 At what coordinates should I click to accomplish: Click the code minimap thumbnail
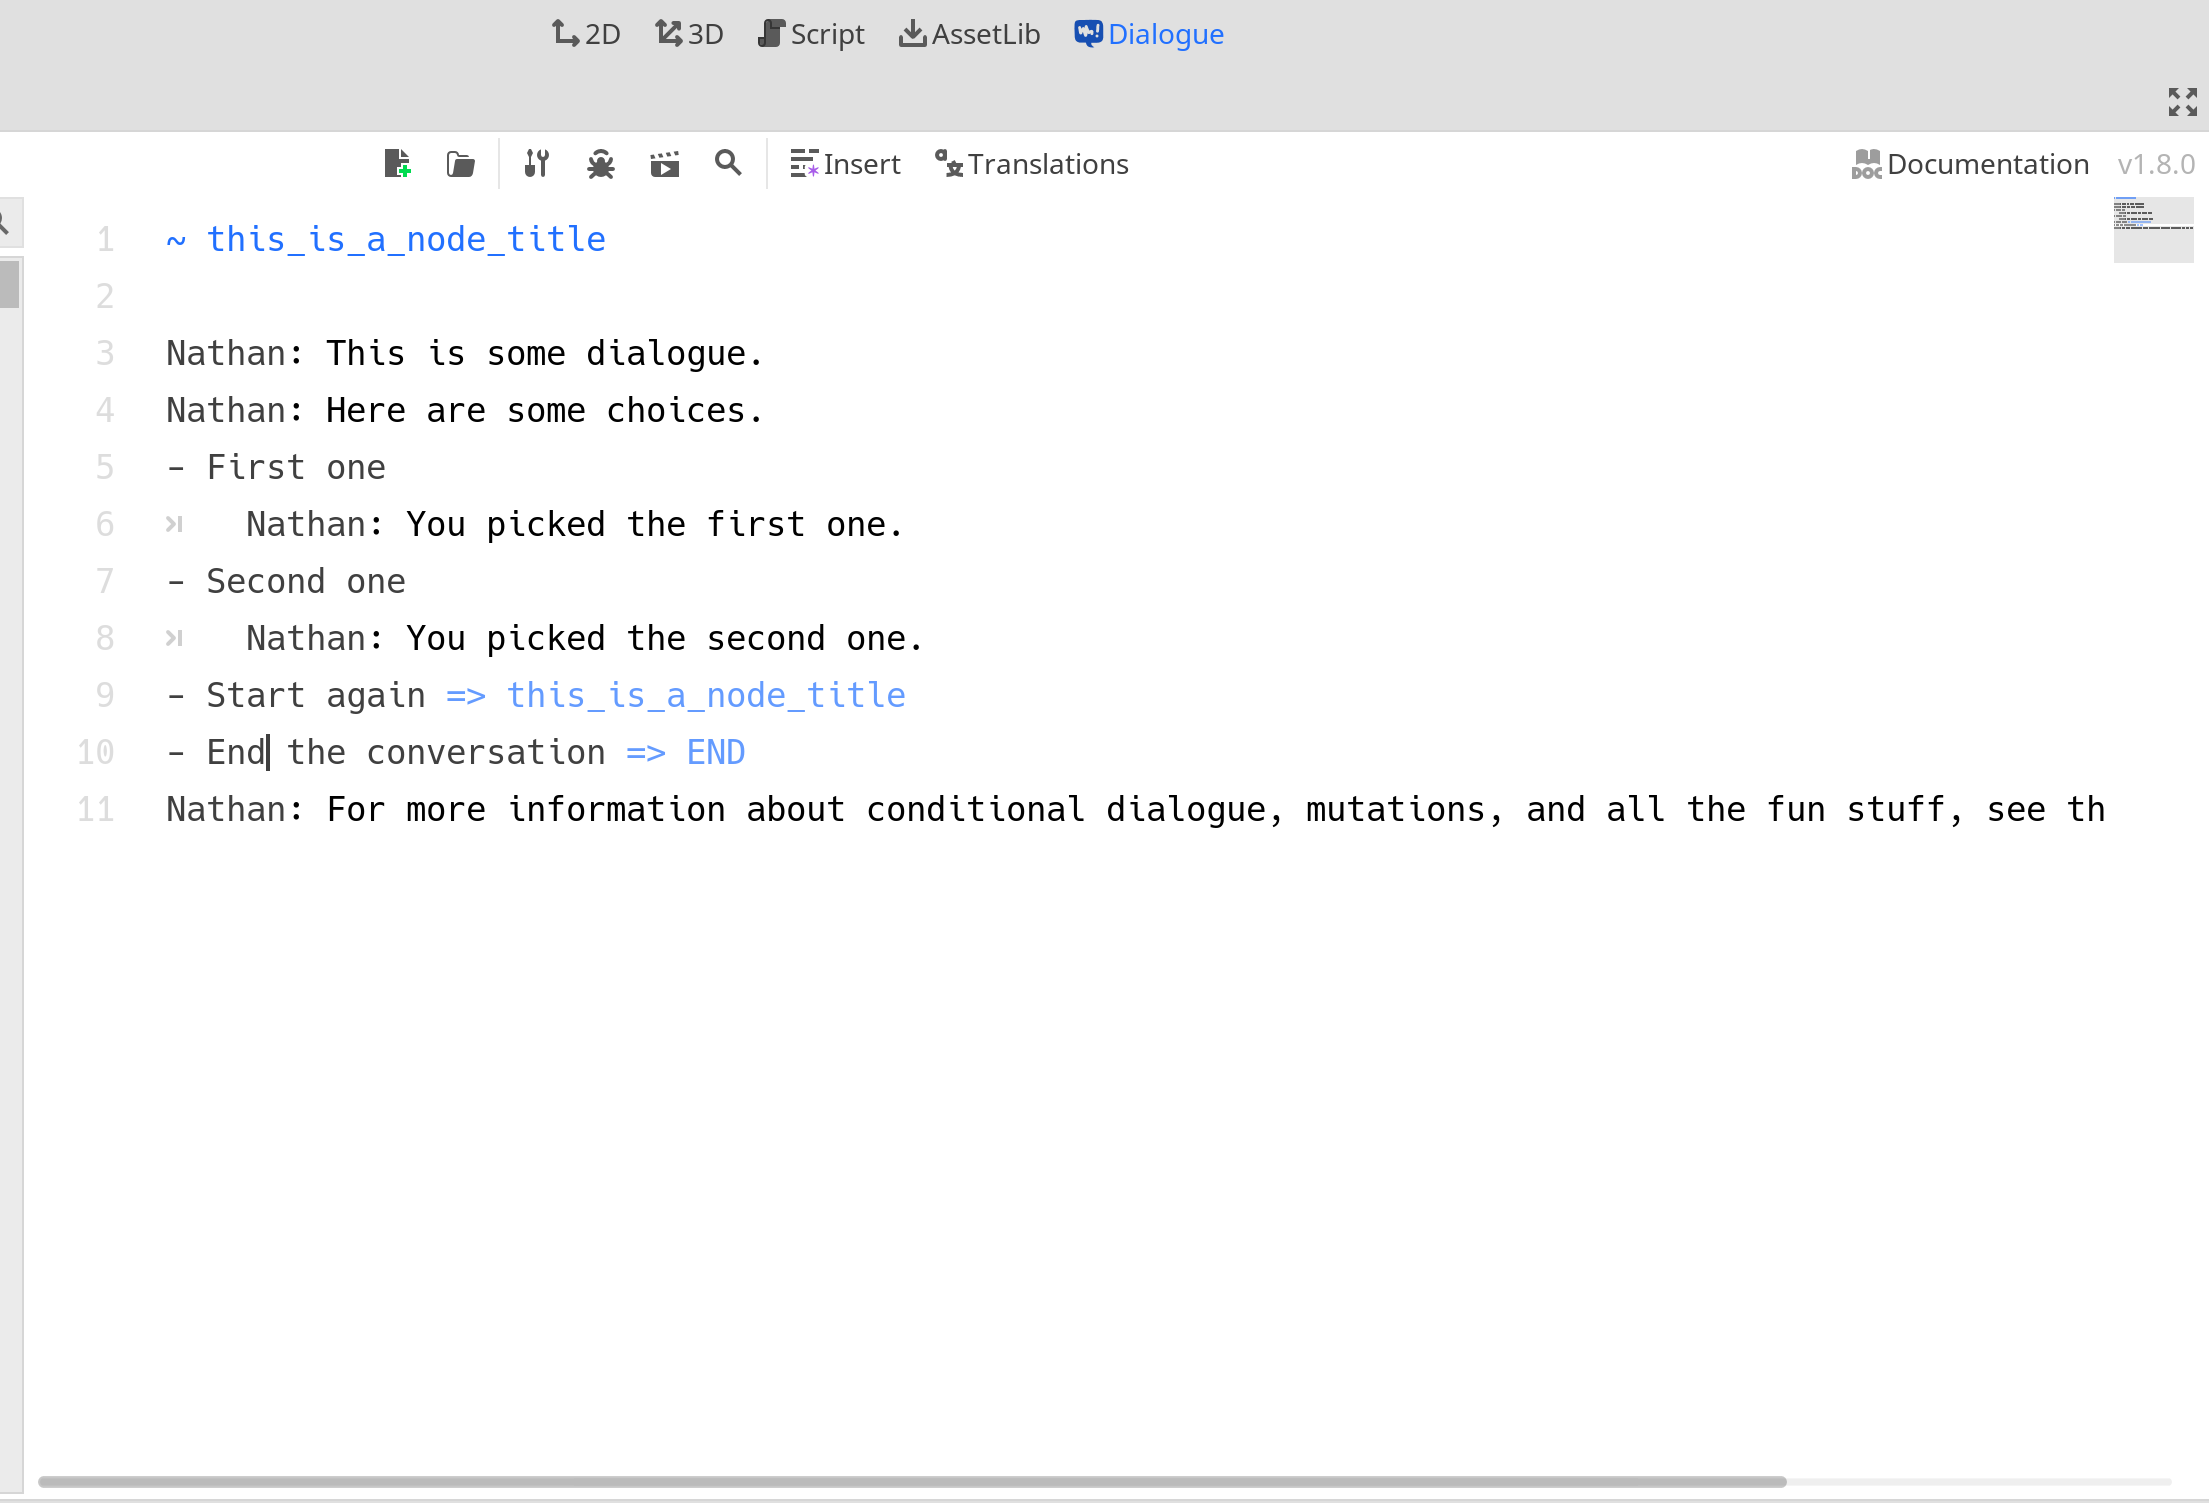pos(2153,230)
